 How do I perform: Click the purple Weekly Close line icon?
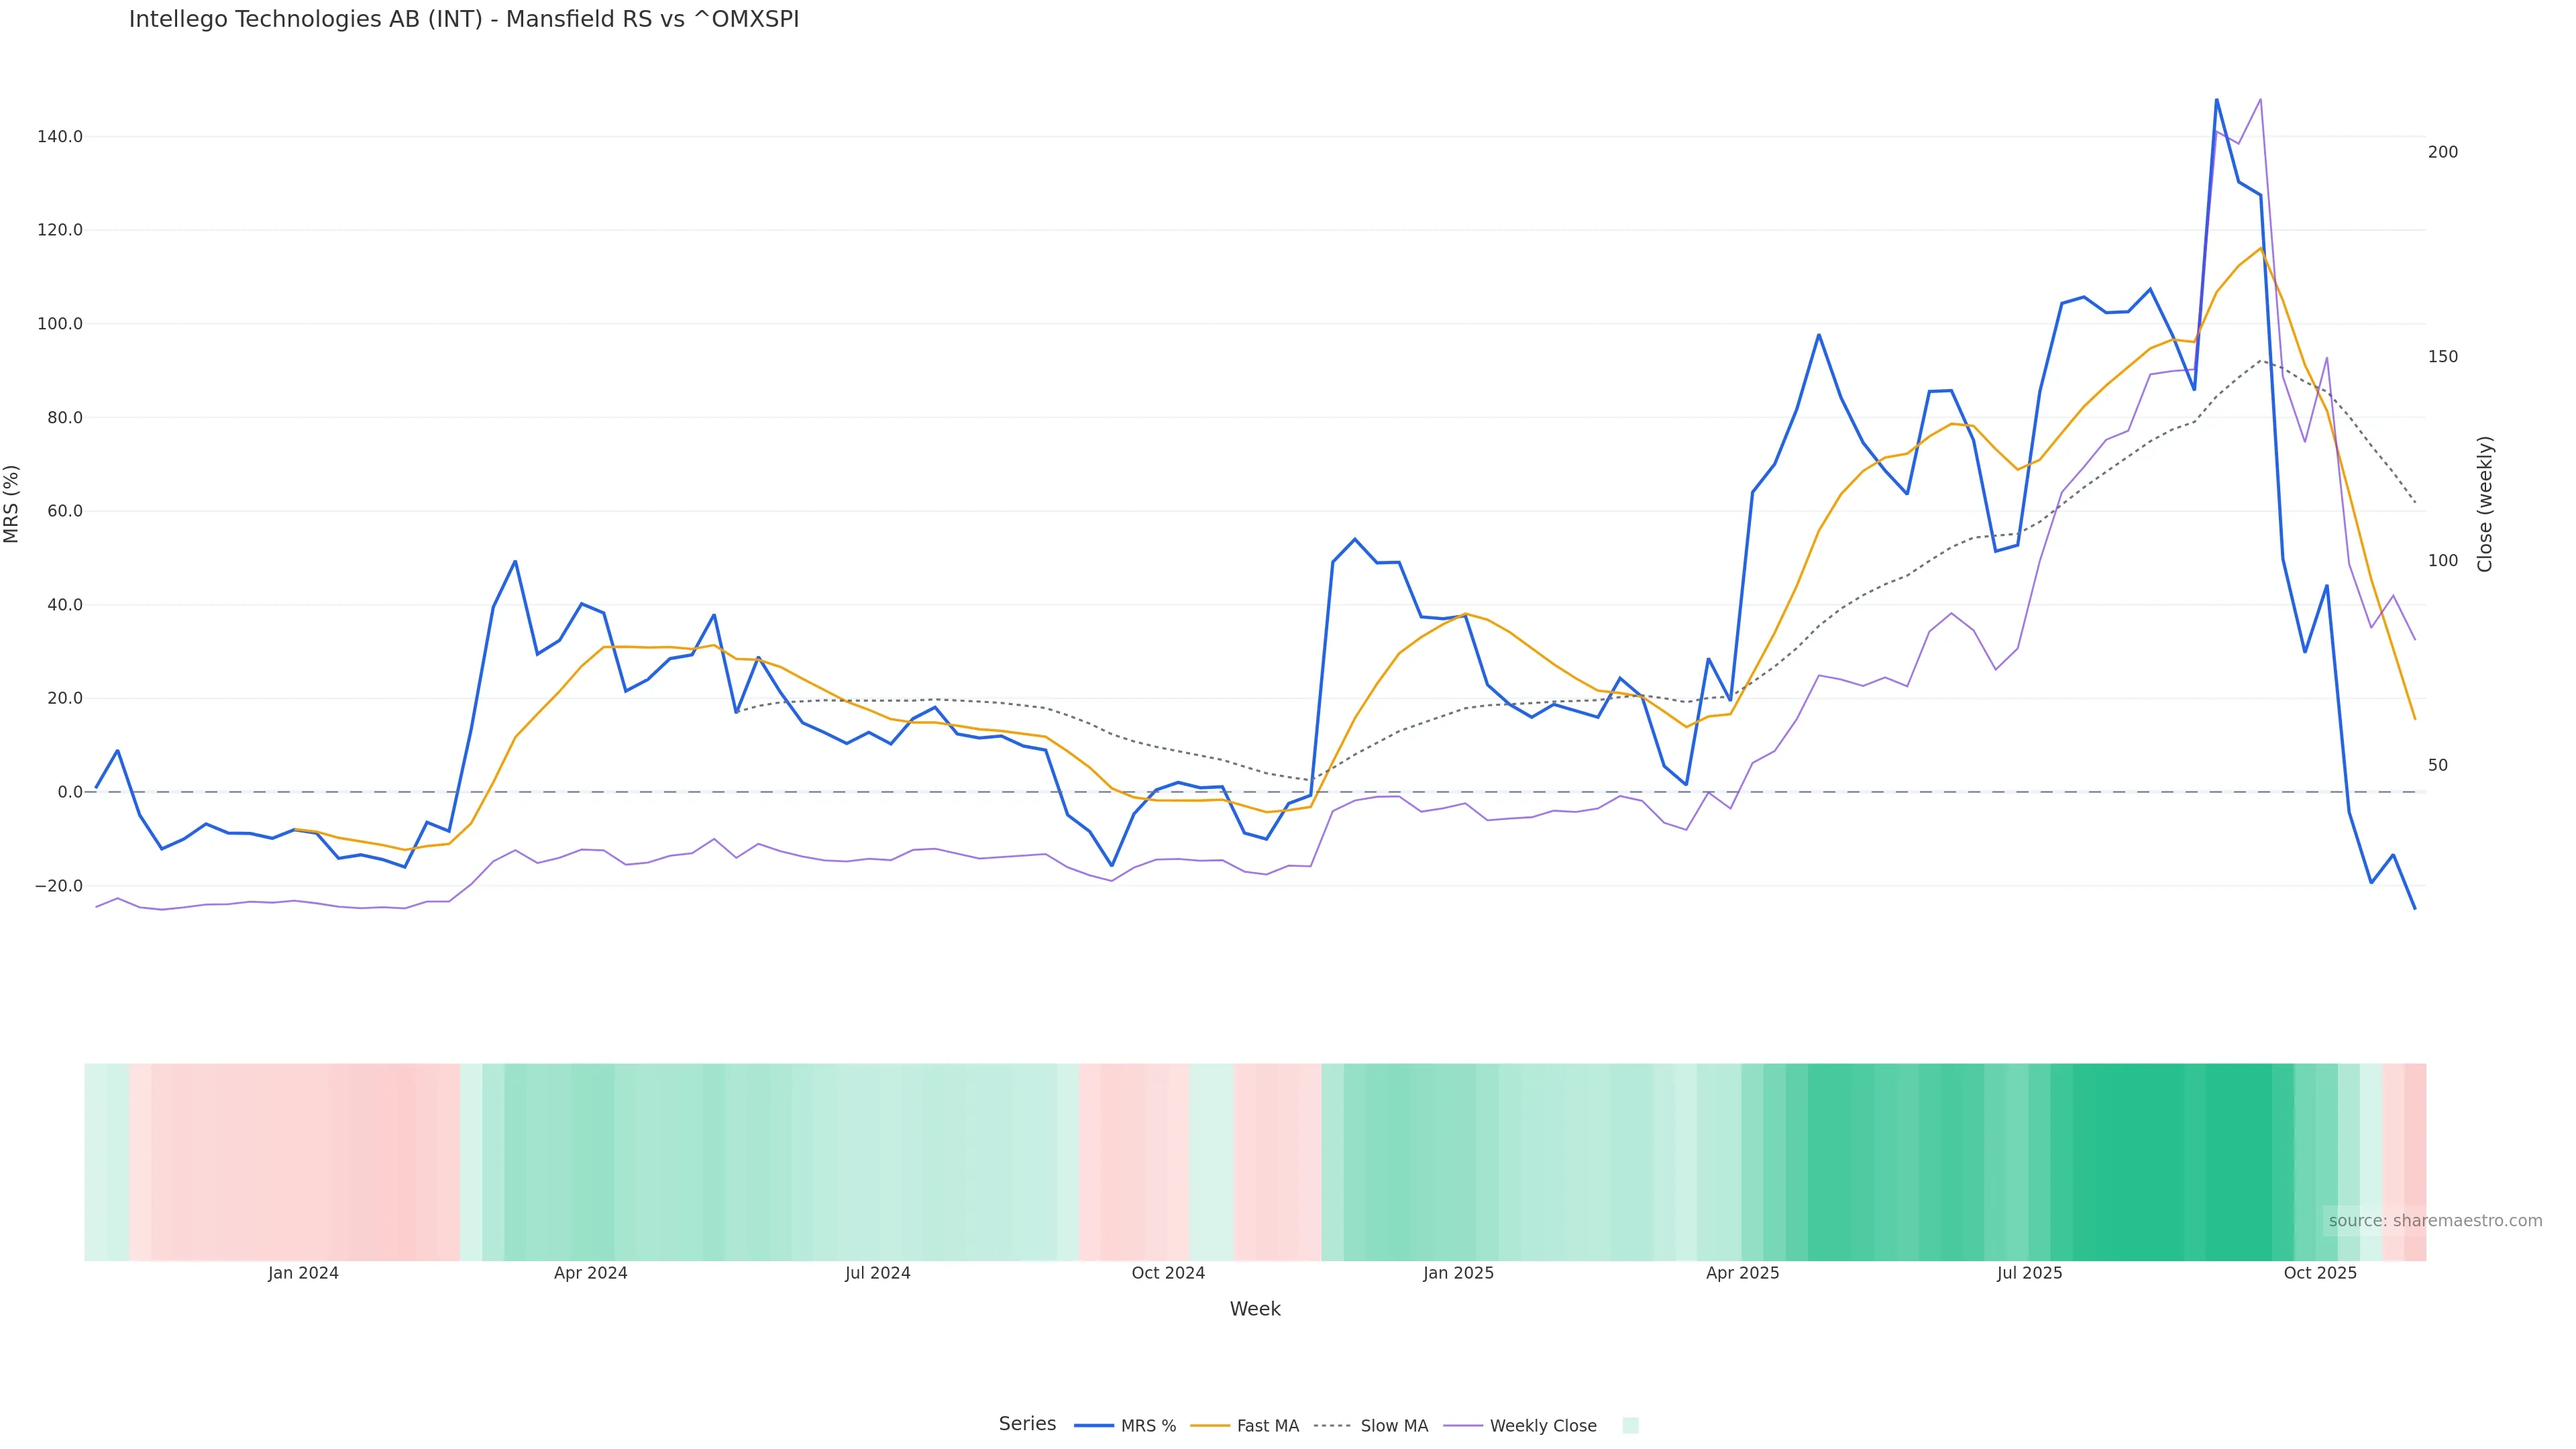[x=1463, y=1426]
